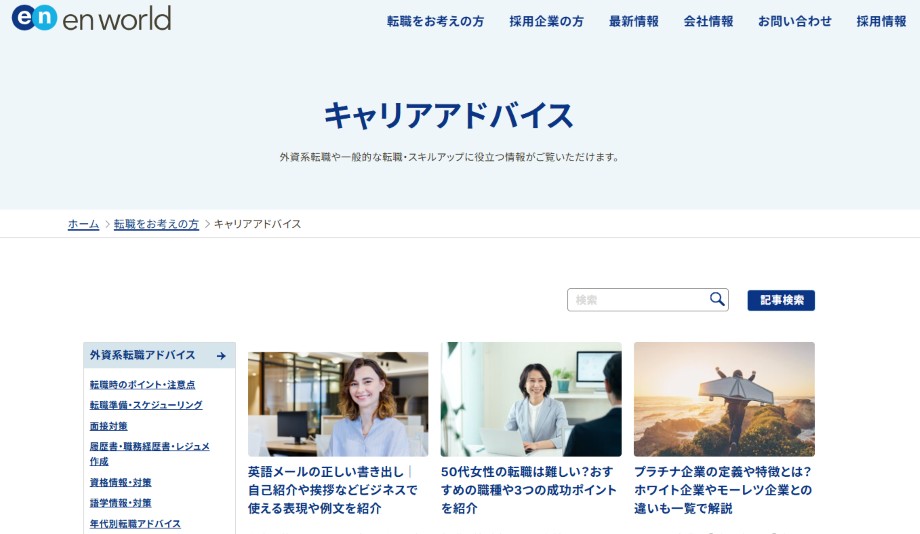Open 資格情報・対策 sidebar link
The image size is (920, 534).
point(120,482)
